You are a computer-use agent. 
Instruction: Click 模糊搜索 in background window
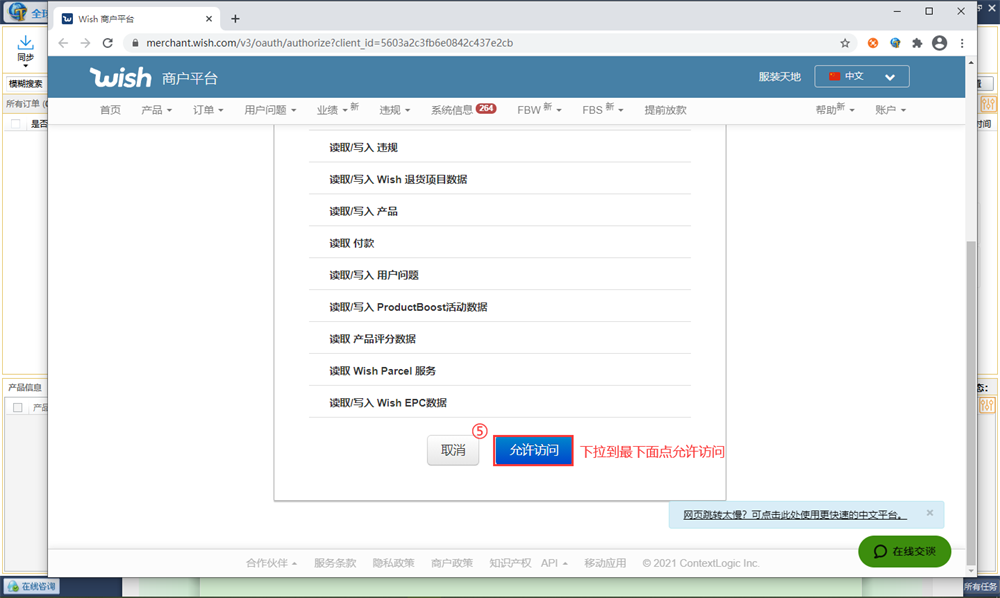click(26, 84)
